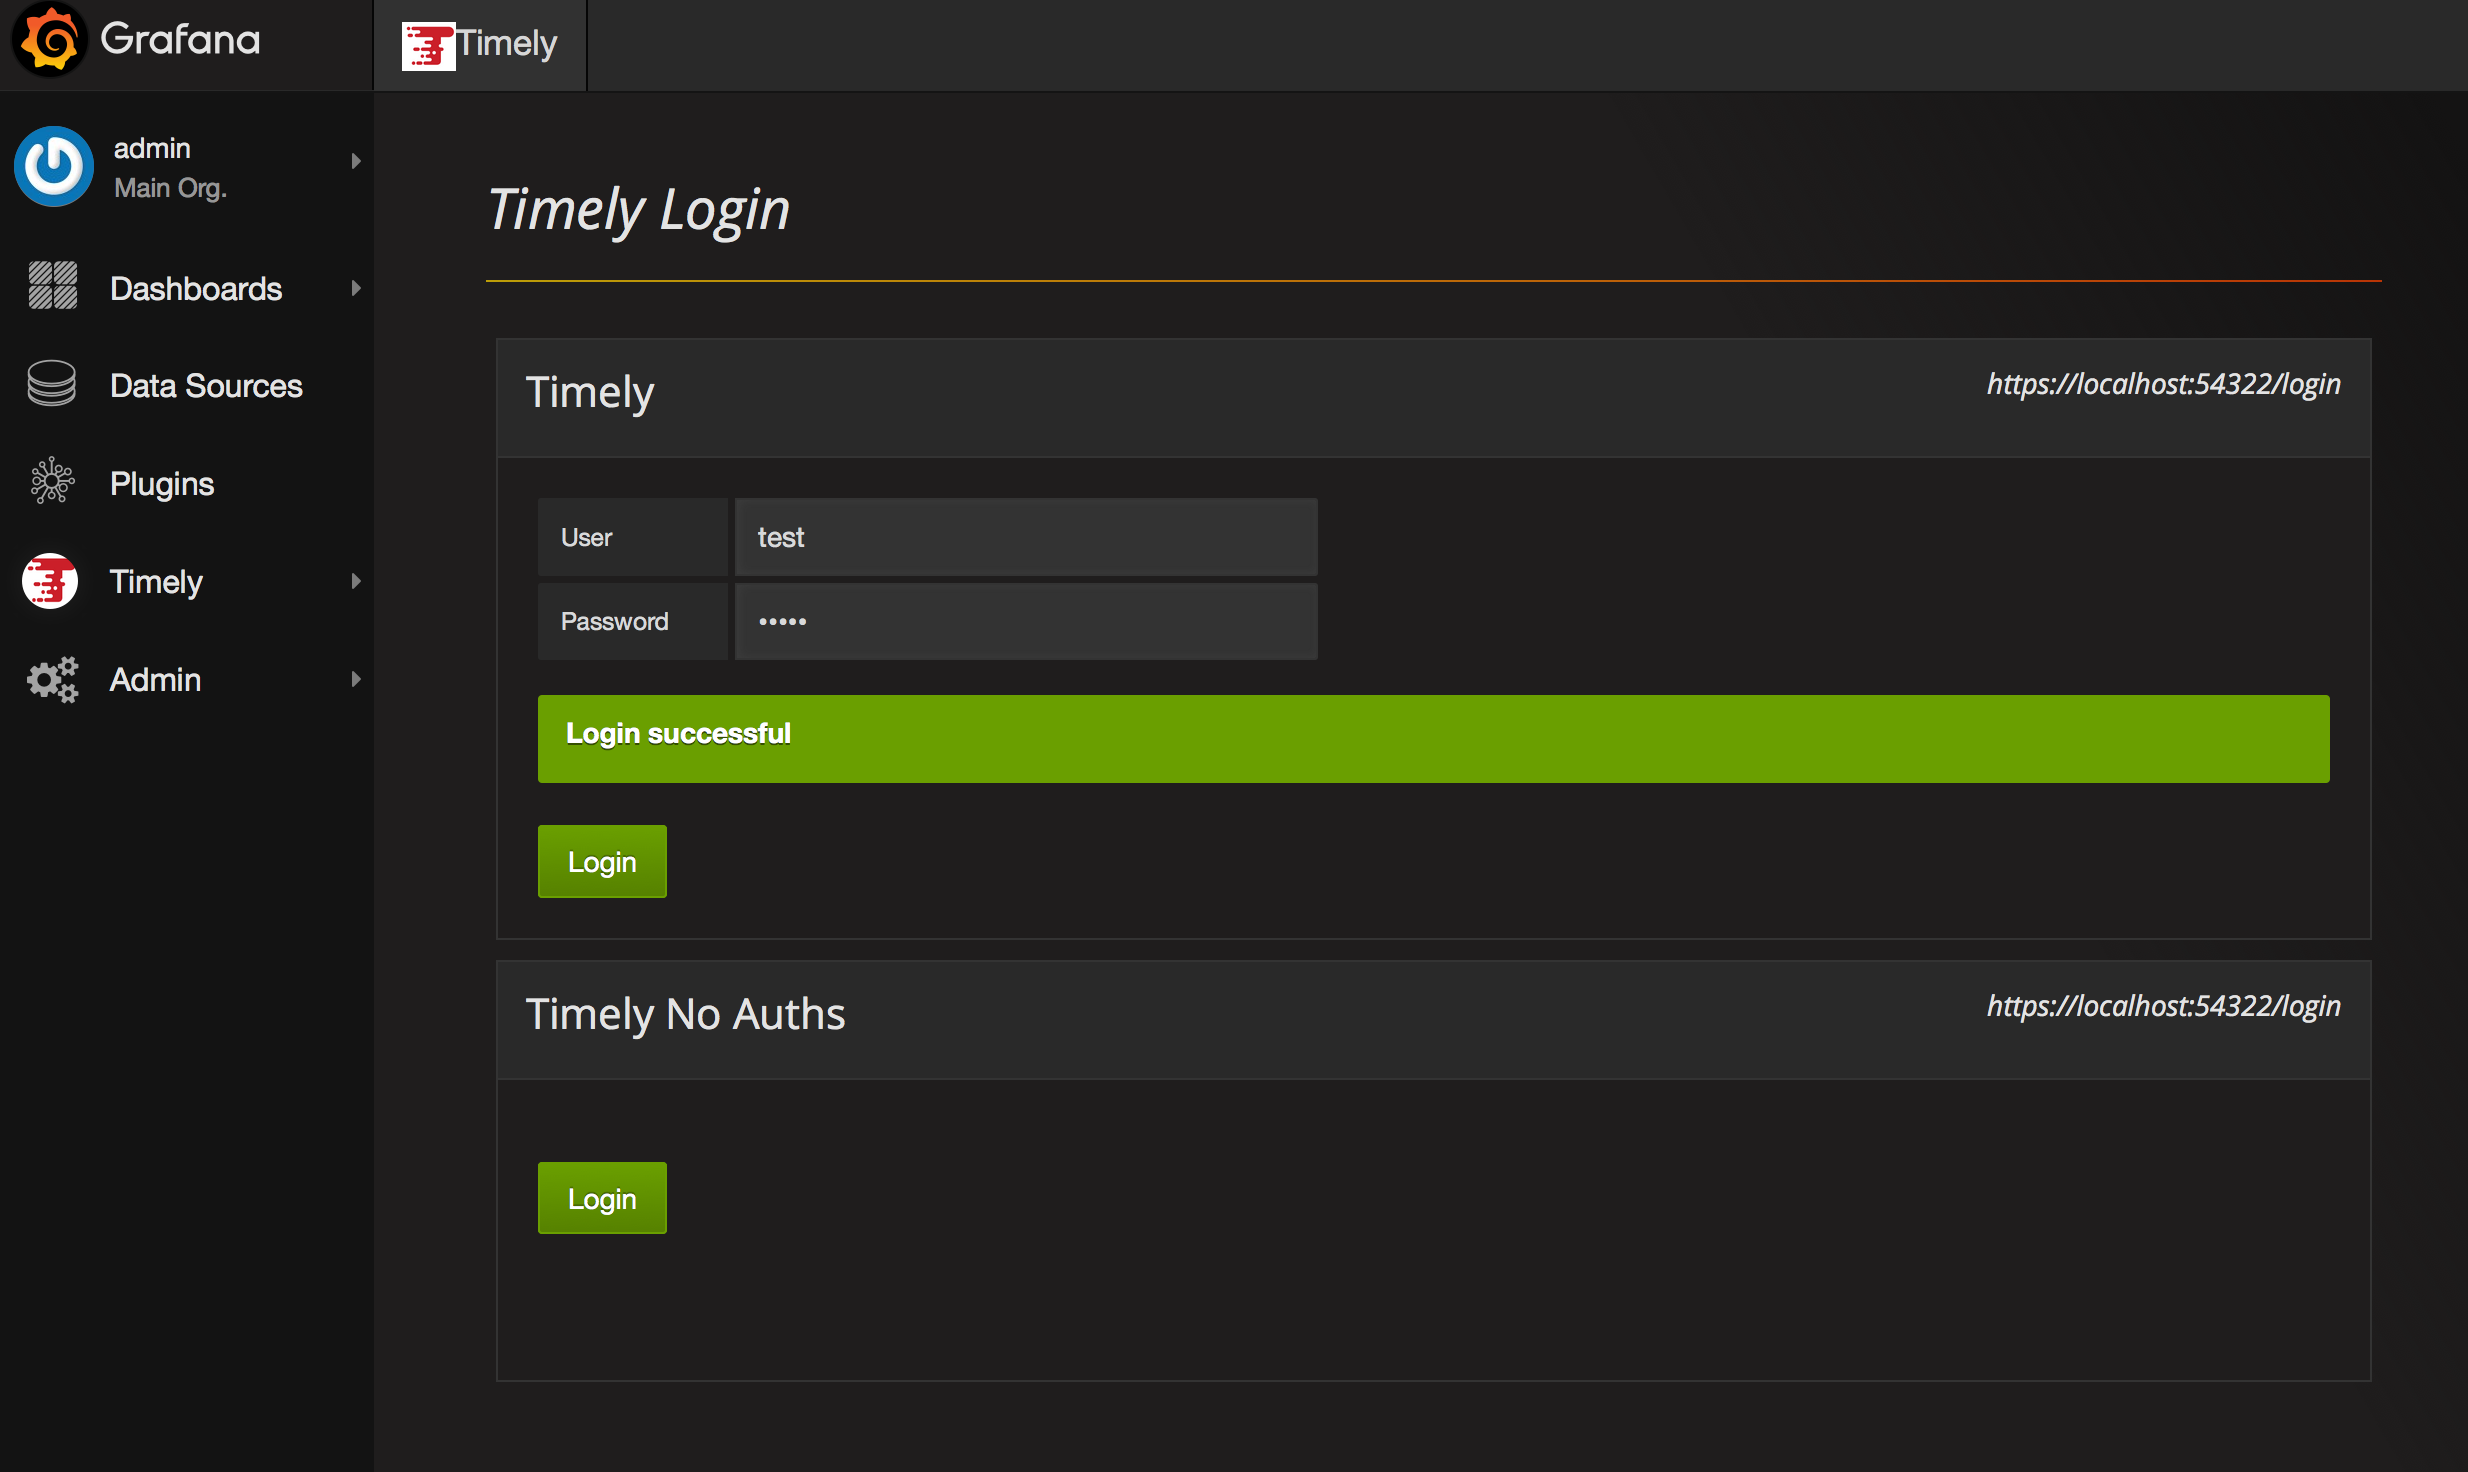Expand the Admin submenu arrow
The height and width of the screenshot is (1472, 2468).
pyautogui.click(x=355, y=679)
